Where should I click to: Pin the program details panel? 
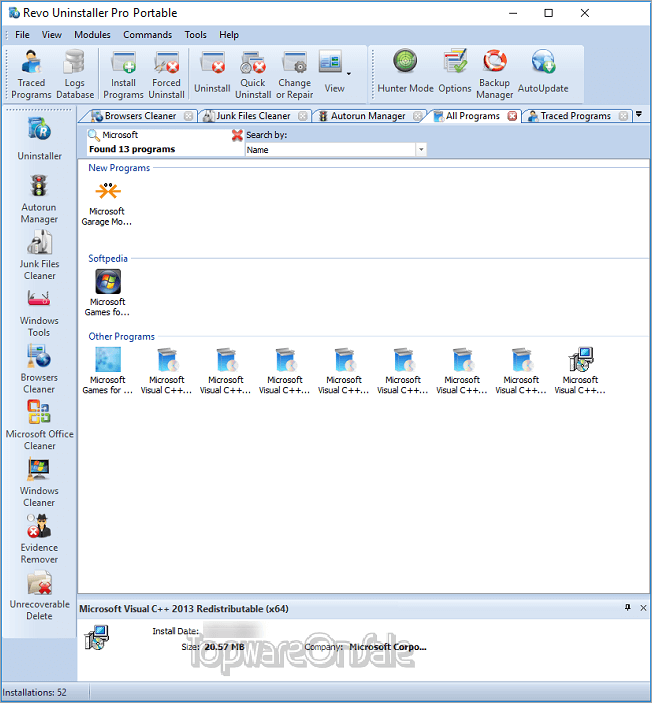[628, 608]
